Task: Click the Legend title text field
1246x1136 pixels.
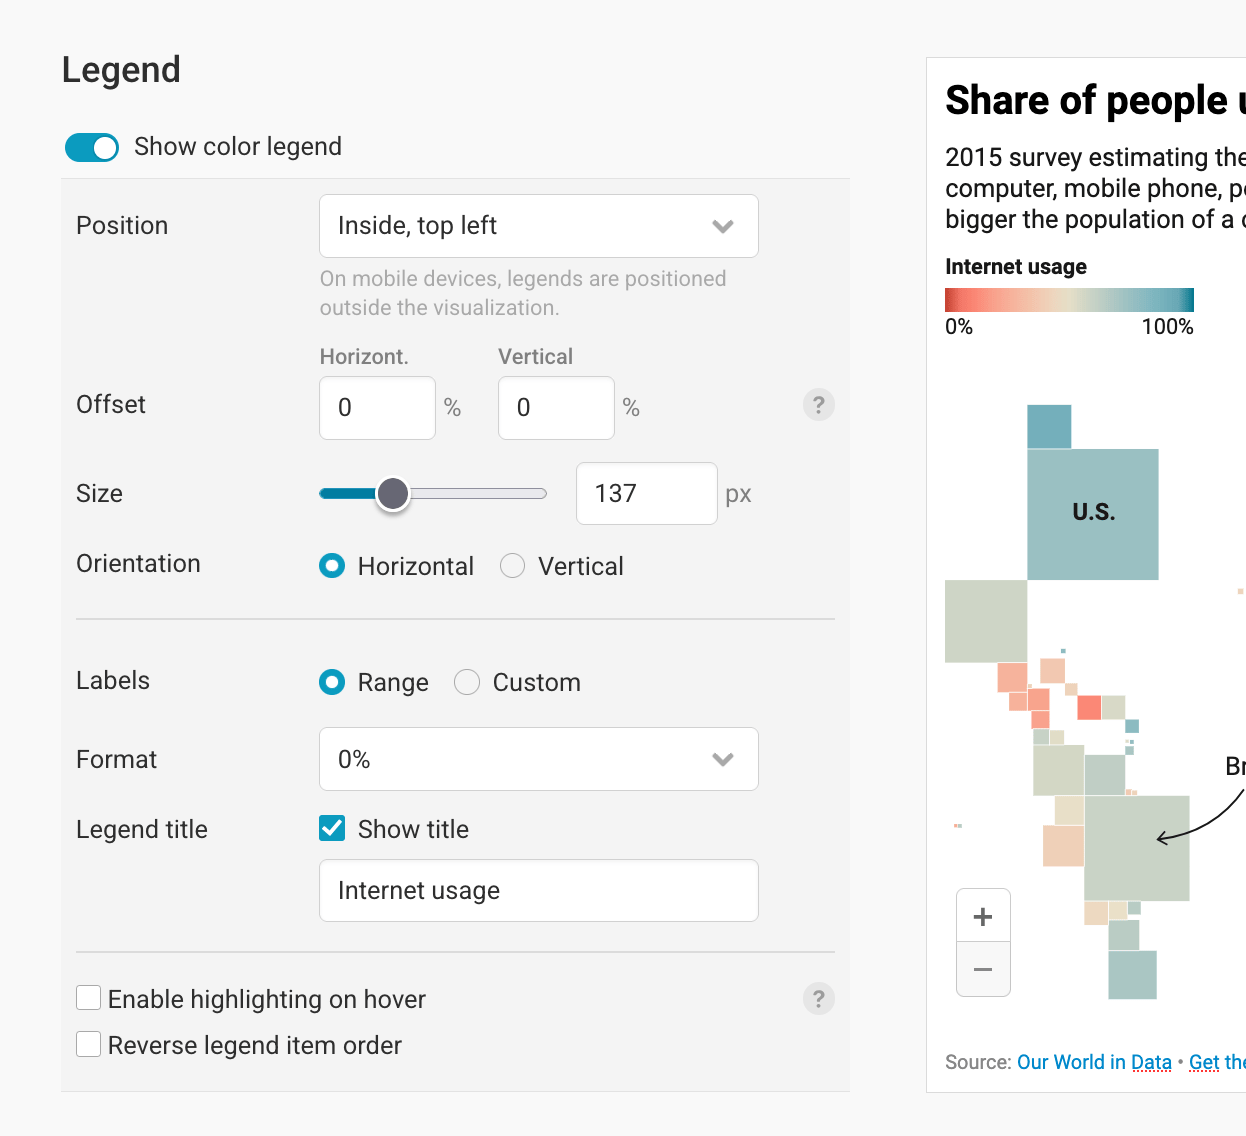Action: pos(538,890)
